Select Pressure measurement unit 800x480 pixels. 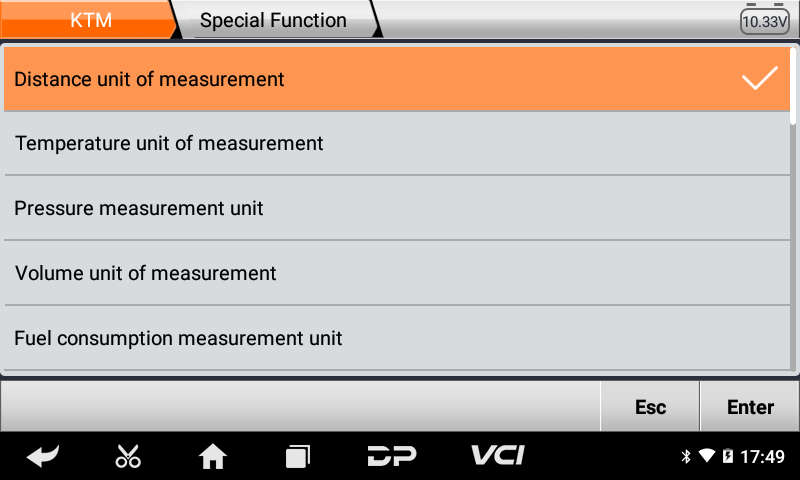pos(397,208)
